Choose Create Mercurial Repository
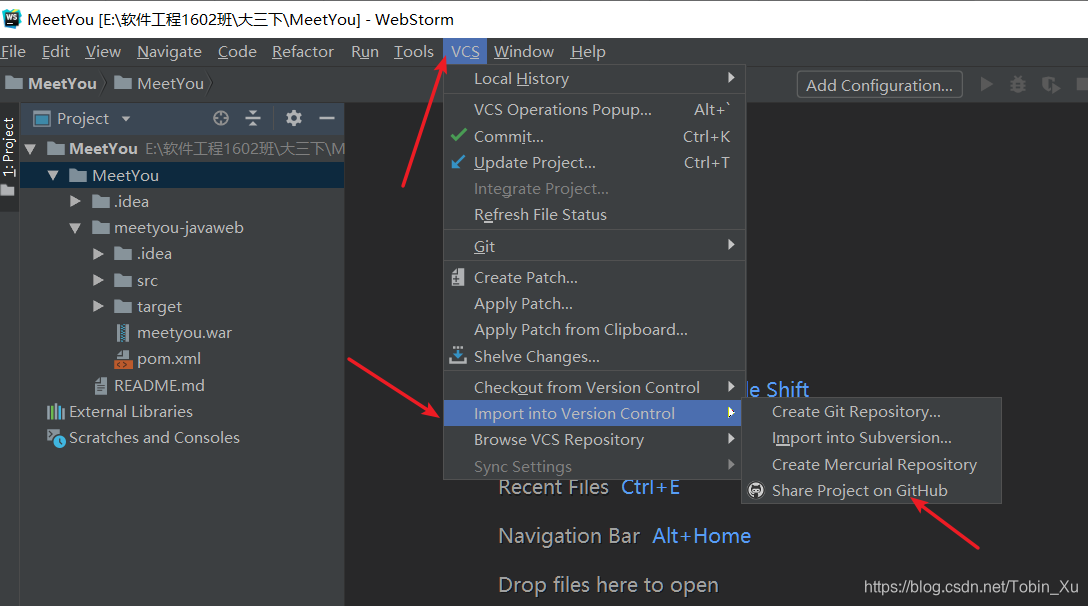The image size is (1088, 606). coord(871,464)
